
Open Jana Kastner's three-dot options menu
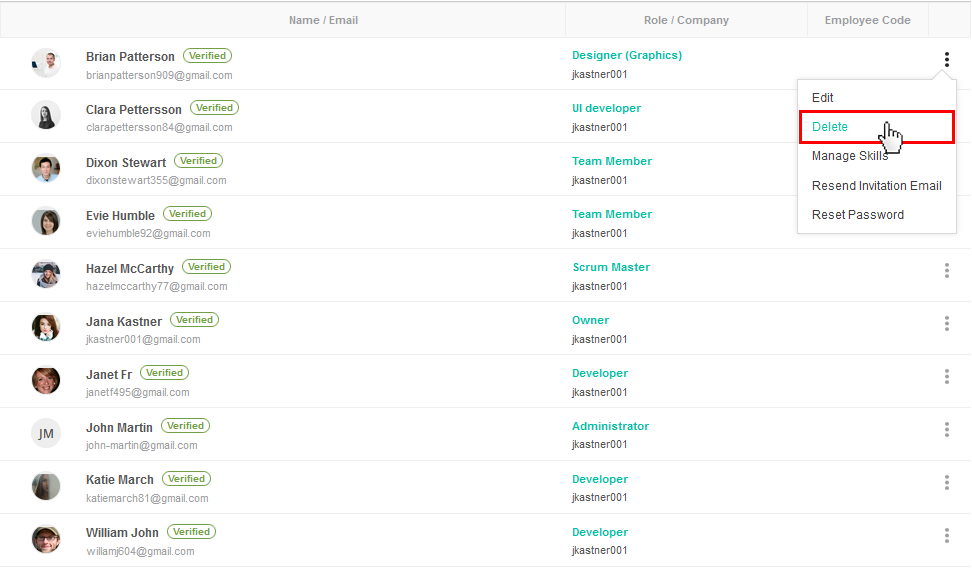947,324
